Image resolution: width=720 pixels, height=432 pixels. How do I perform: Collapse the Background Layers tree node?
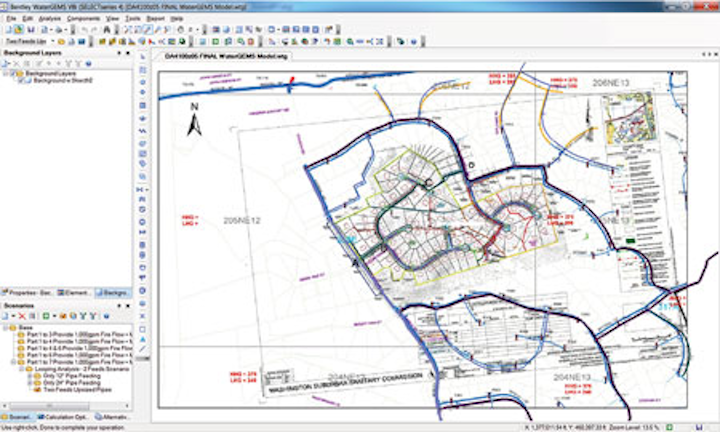(6, 73)
